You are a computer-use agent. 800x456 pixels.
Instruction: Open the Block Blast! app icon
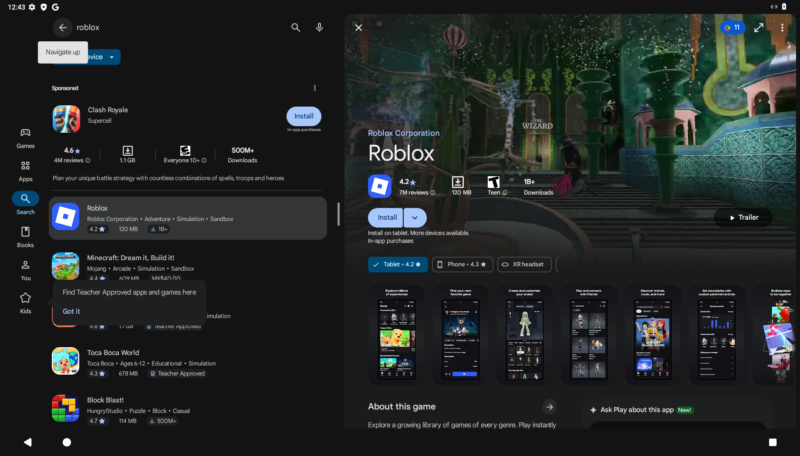click(66, 409)
